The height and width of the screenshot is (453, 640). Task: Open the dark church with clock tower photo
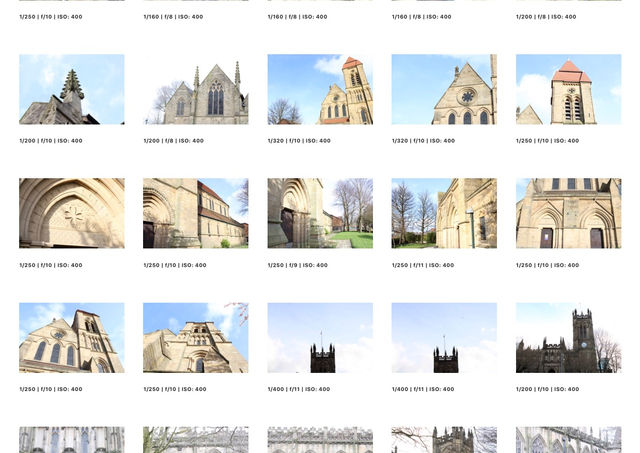[569, 338]
